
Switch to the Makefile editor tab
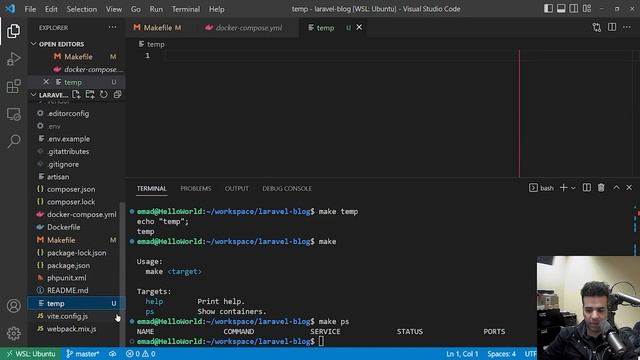click(x=157, y=28)
